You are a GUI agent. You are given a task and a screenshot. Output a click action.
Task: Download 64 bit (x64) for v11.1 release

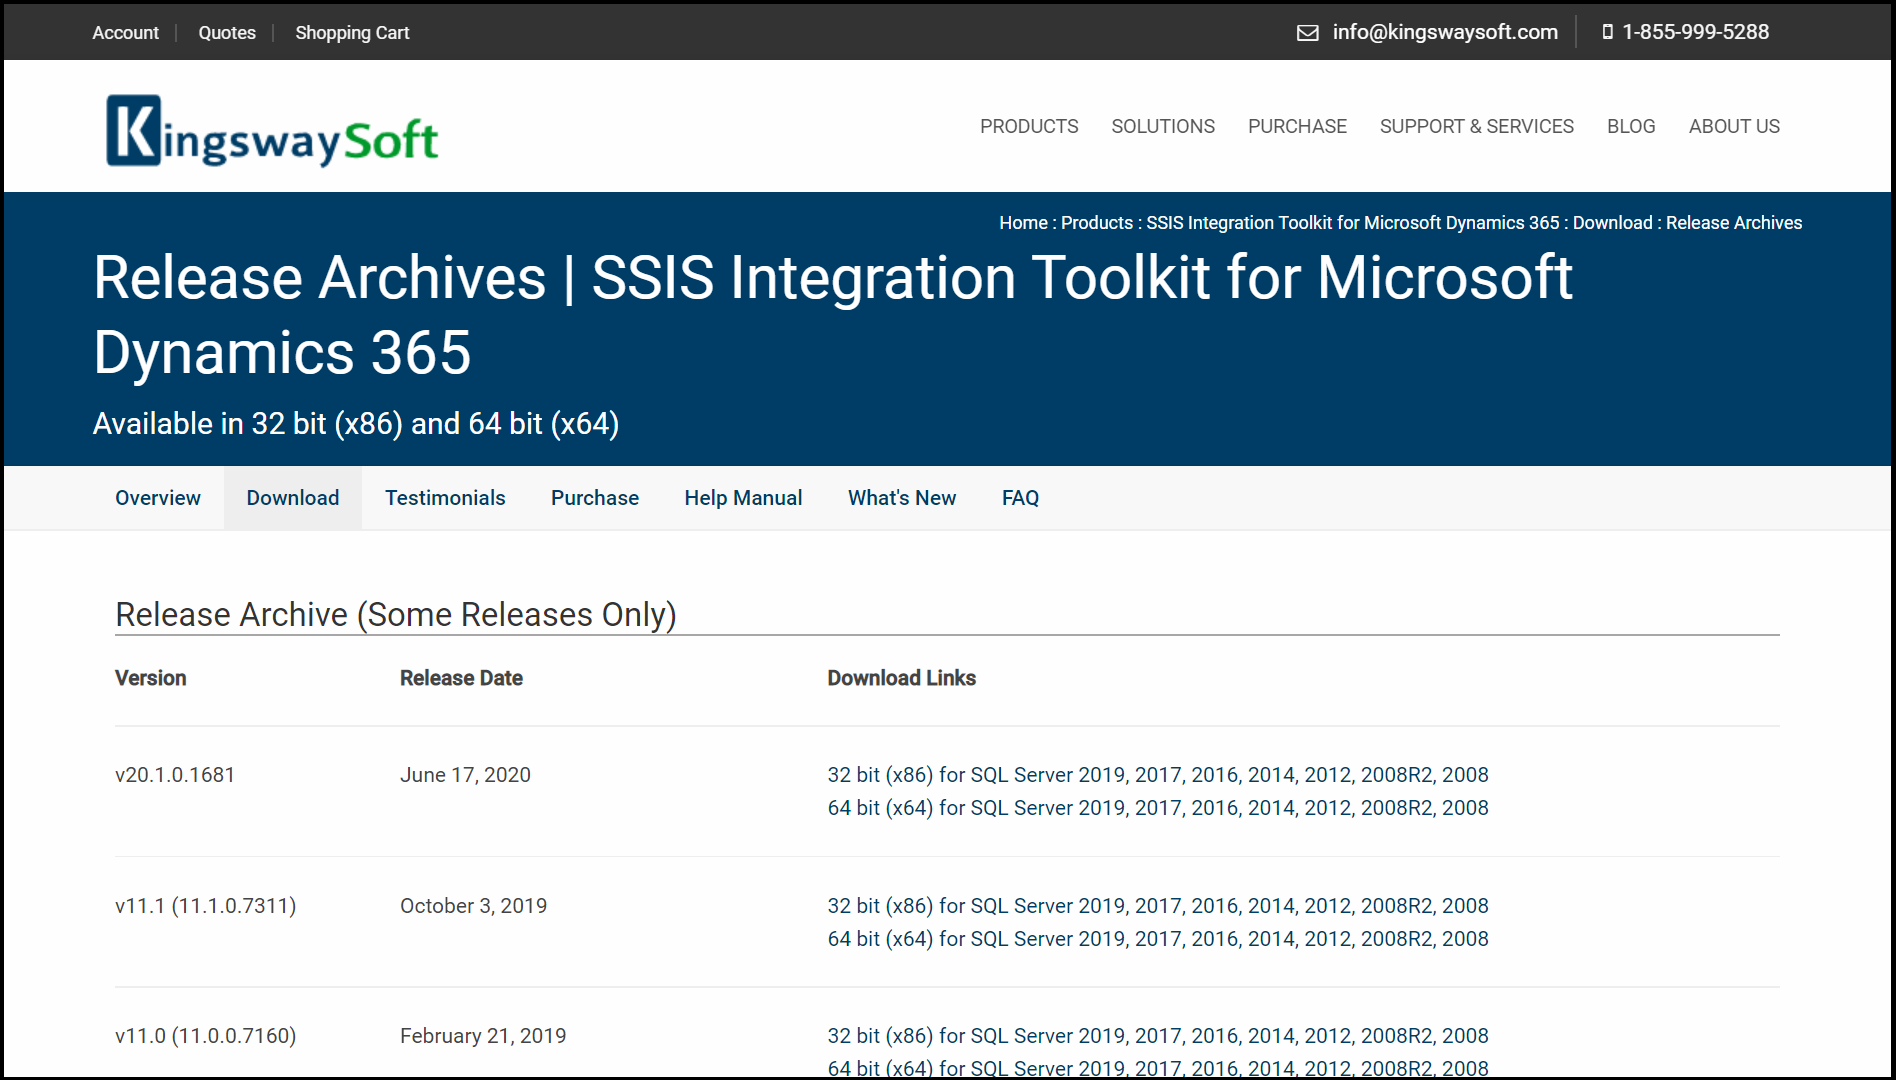point(1158,939)
